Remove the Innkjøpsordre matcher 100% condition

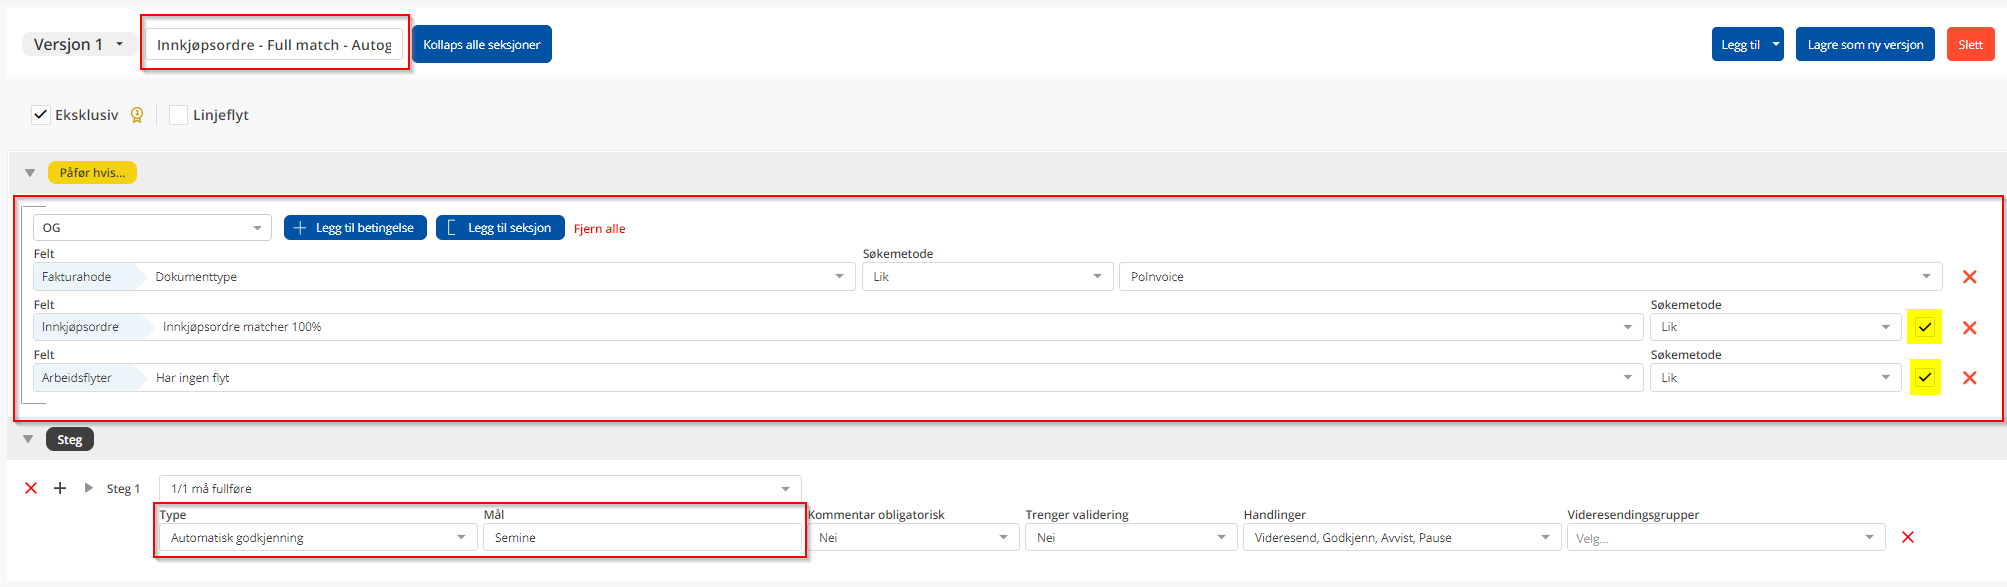coord(1969,328)
